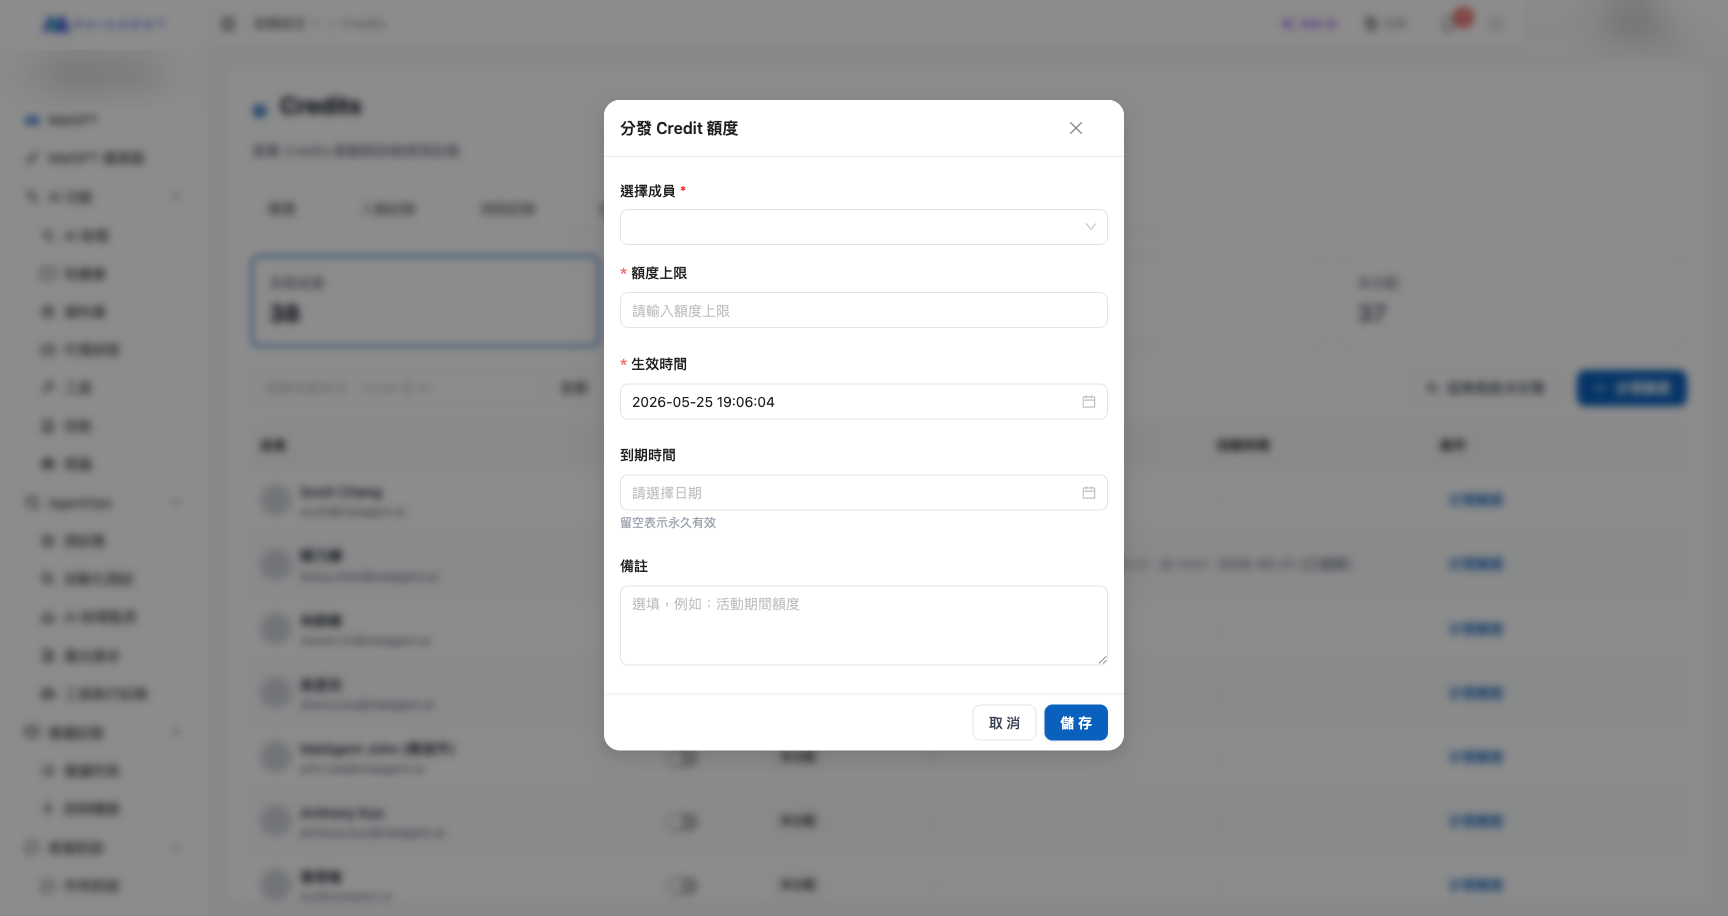Click the 儲存 button
This screenshot has width=1728, height=916.
point(1076,723)
